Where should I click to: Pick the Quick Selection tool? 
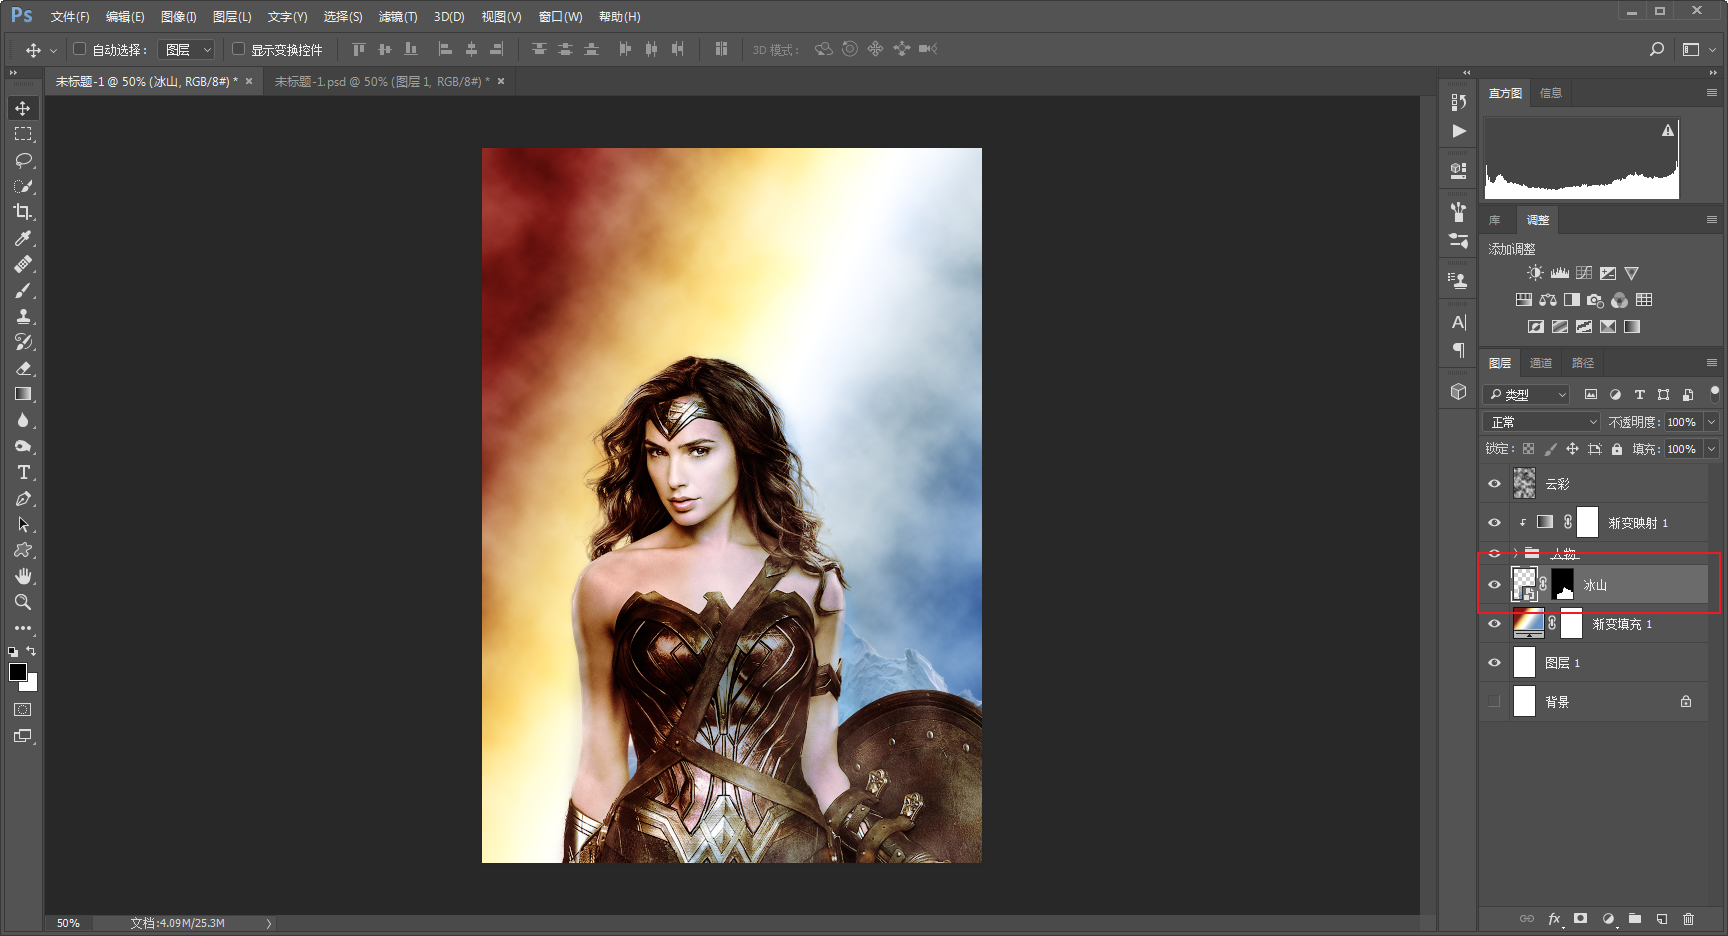[23, 186]
